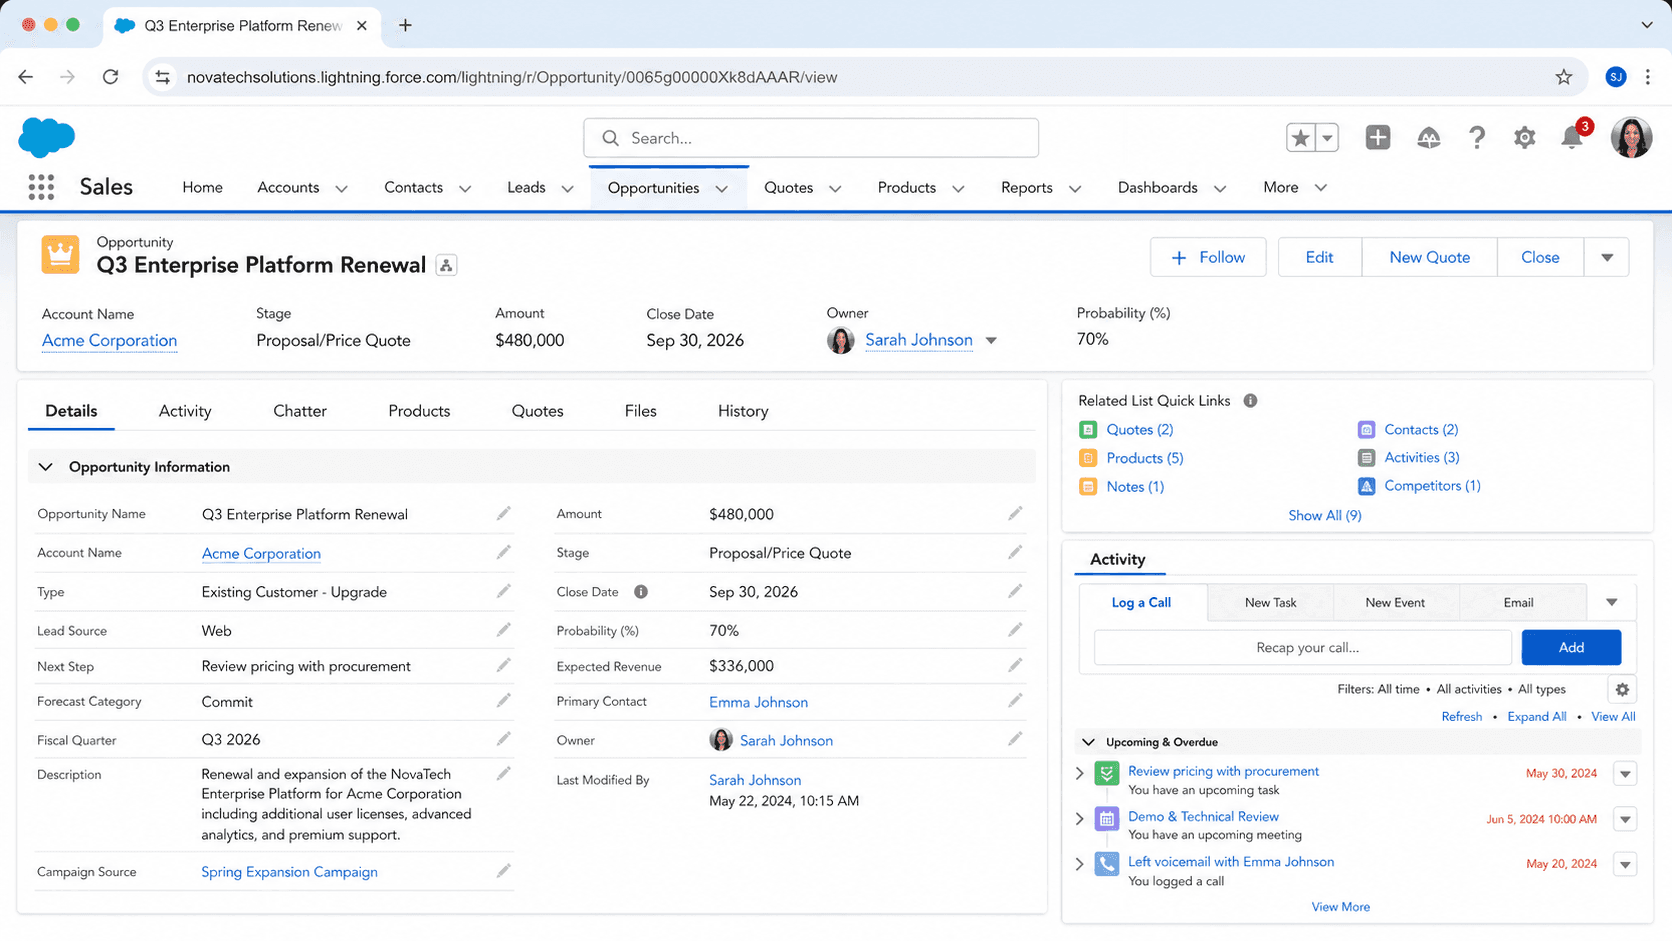This screenshot has width=1672, height=941.
Task: Open a new browser tab
Action: coord(405,26)
